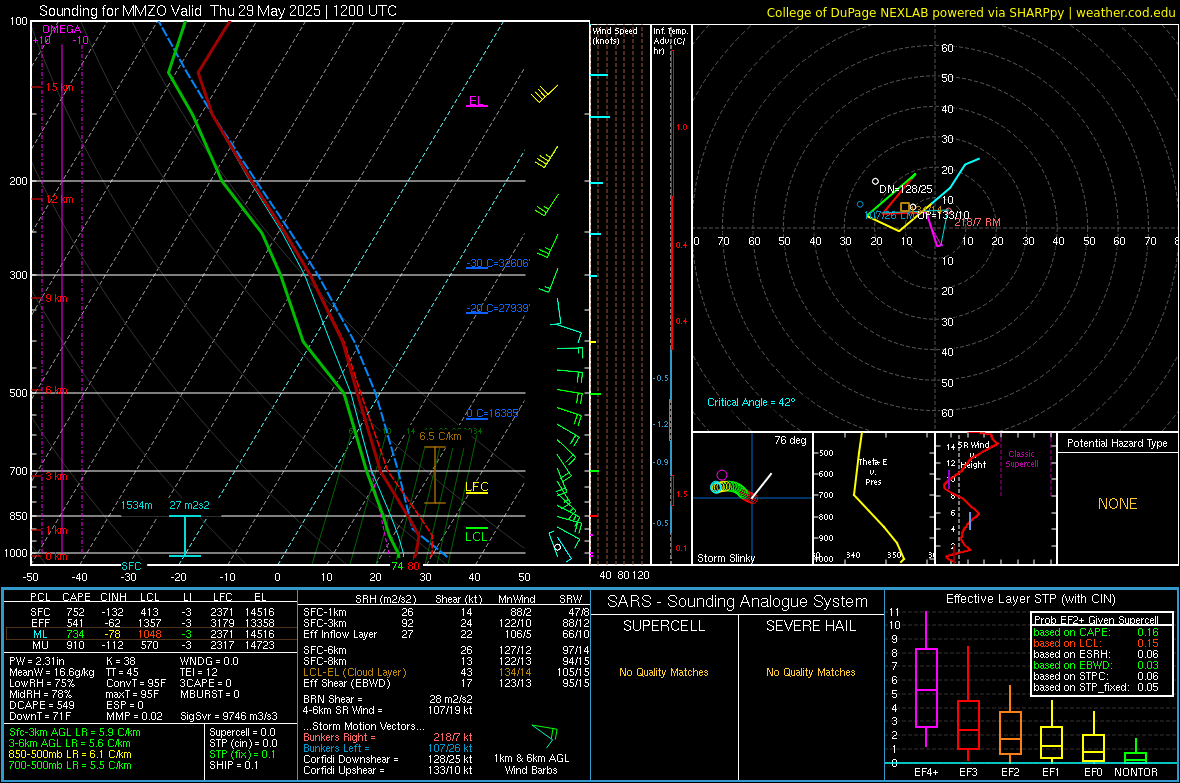Click the 0 C=16385' freezing level label

[492, 413]
